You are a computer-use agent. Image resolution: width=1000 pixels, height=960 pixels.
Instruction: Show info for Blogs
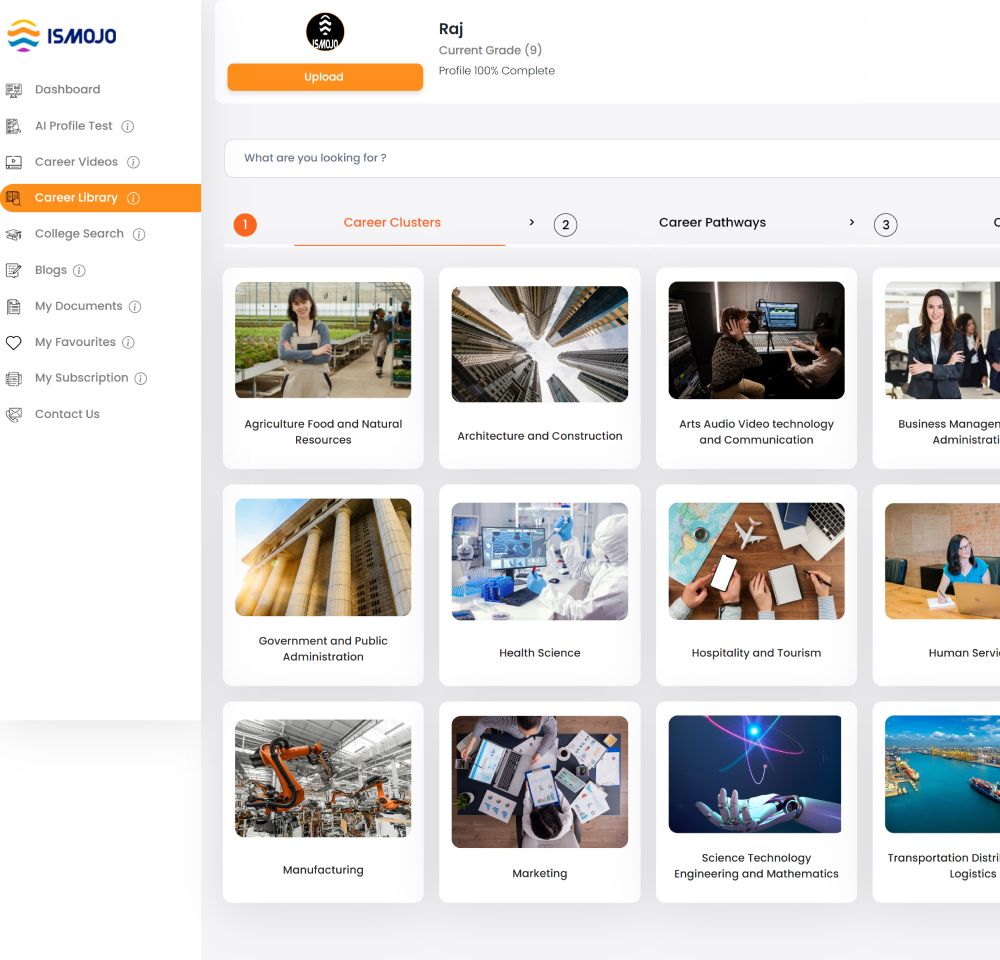(79, 270)
